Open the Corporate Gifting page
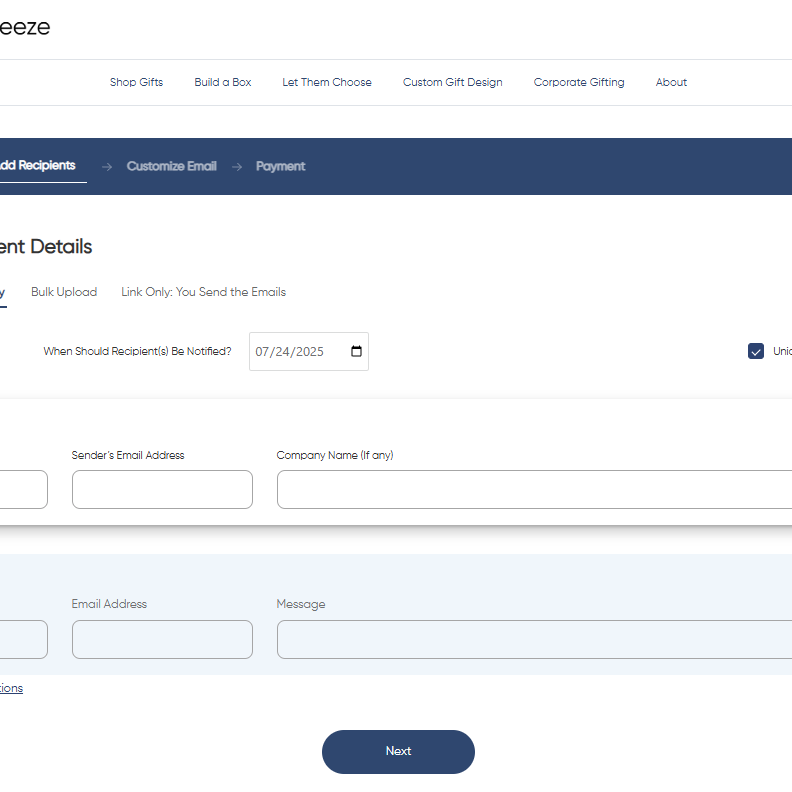Screen dimensions: 792x792 point(578,82)
